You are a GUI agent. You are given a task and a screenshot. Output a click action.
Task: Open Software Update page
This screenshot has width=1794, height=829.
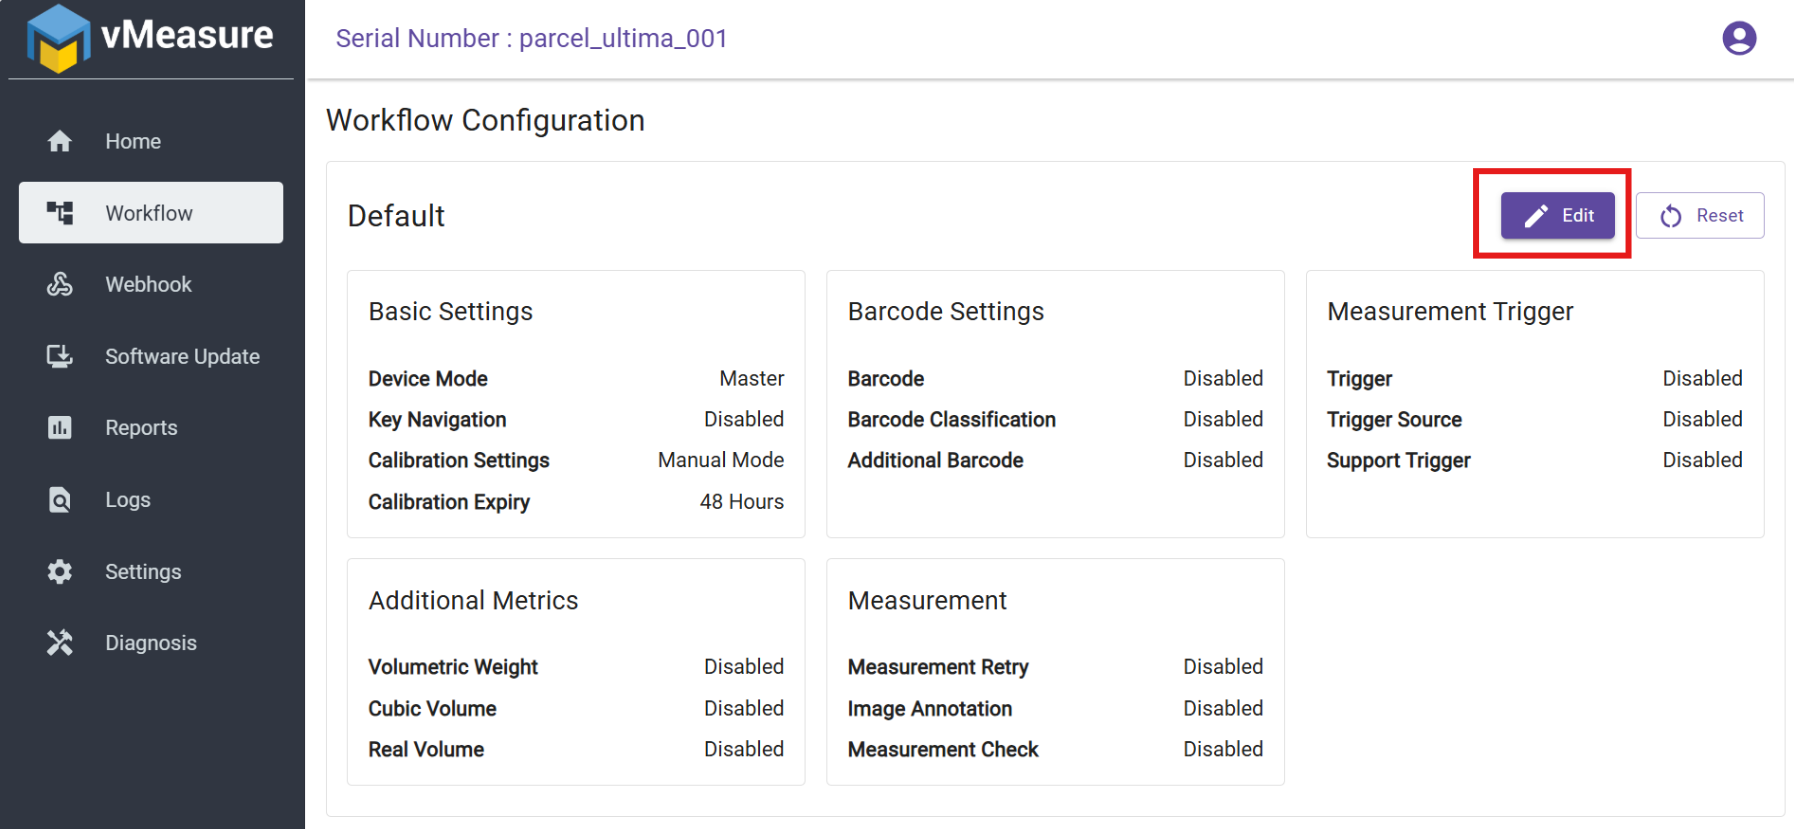[x=182, y=356]
